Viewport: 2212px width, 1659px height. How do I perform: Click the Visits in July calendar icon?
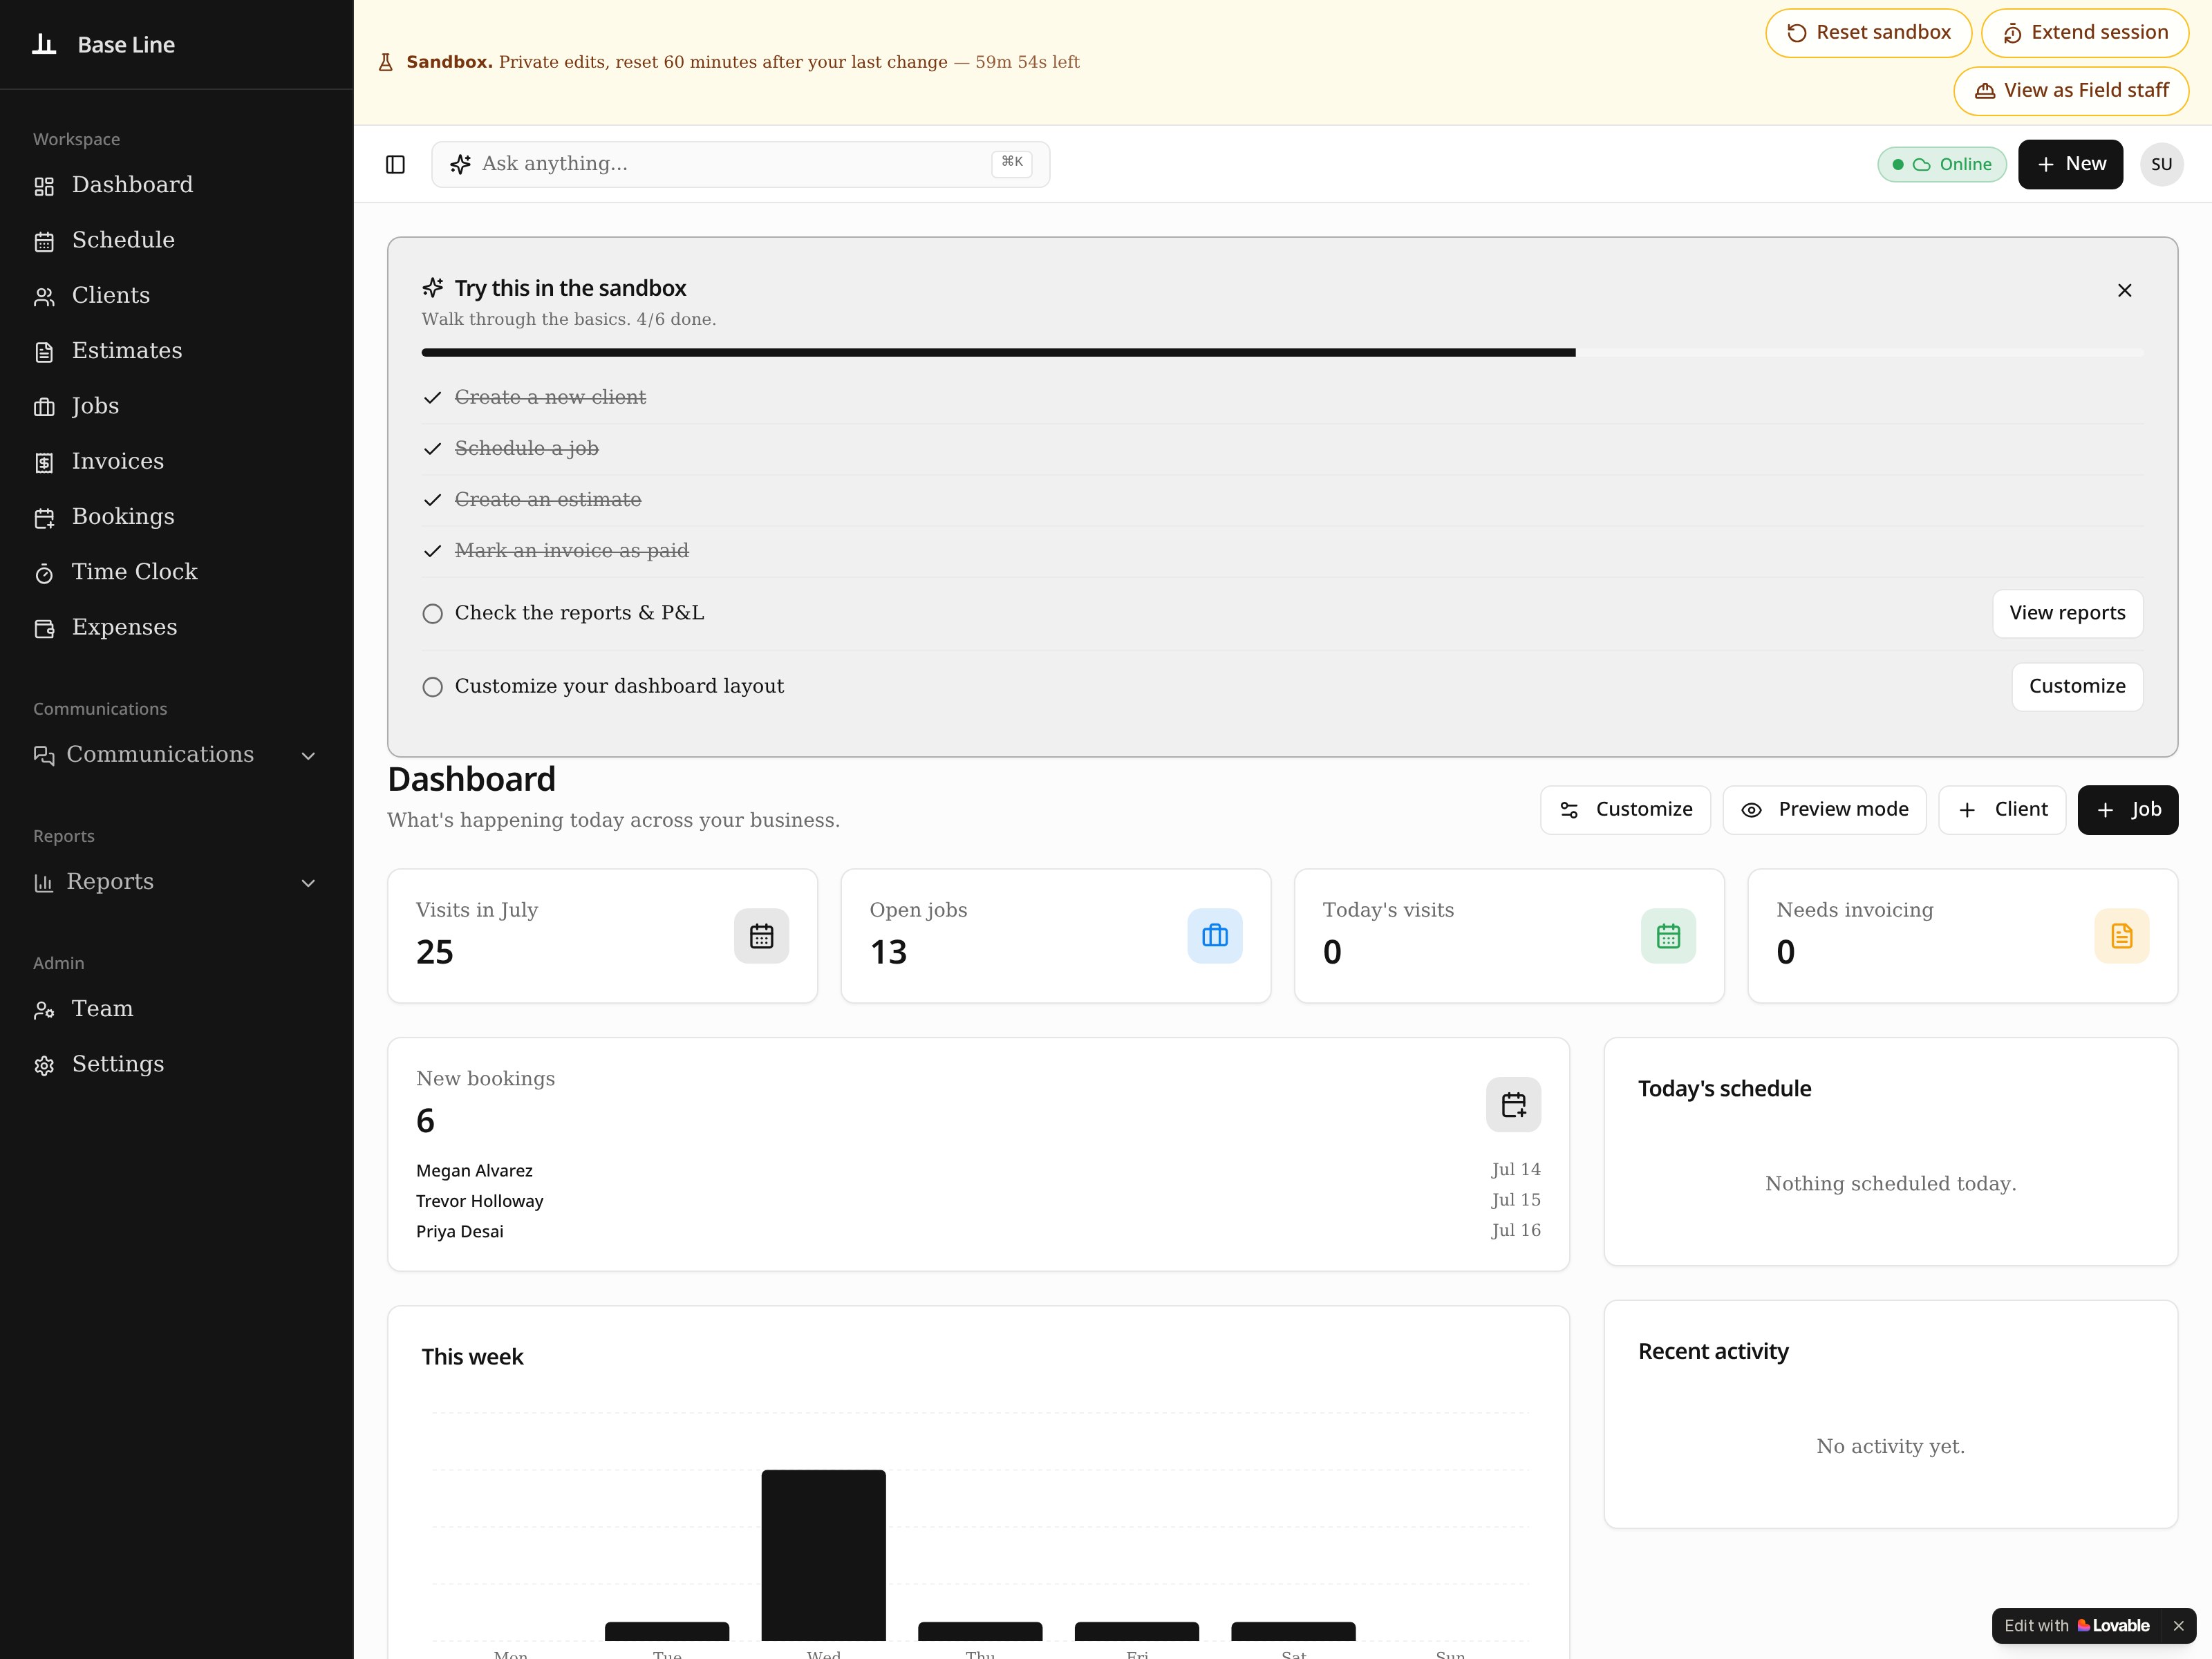761,936
